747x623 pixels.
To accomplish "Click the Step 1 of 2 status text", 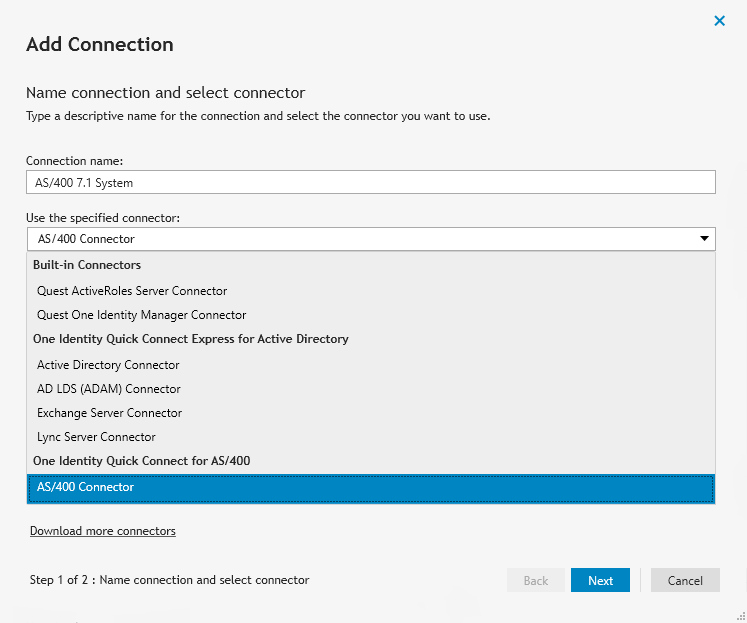I will point(170,580).
